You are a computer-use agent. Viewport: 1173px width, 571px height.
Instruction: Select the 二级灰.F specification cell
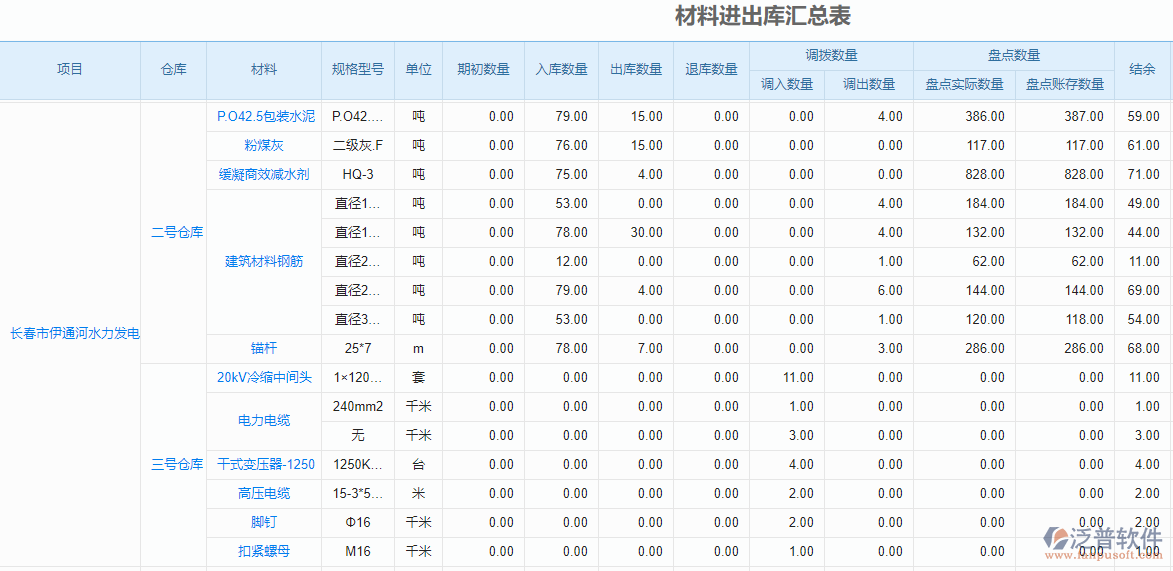pyautogui.click(x=358, y=145)
